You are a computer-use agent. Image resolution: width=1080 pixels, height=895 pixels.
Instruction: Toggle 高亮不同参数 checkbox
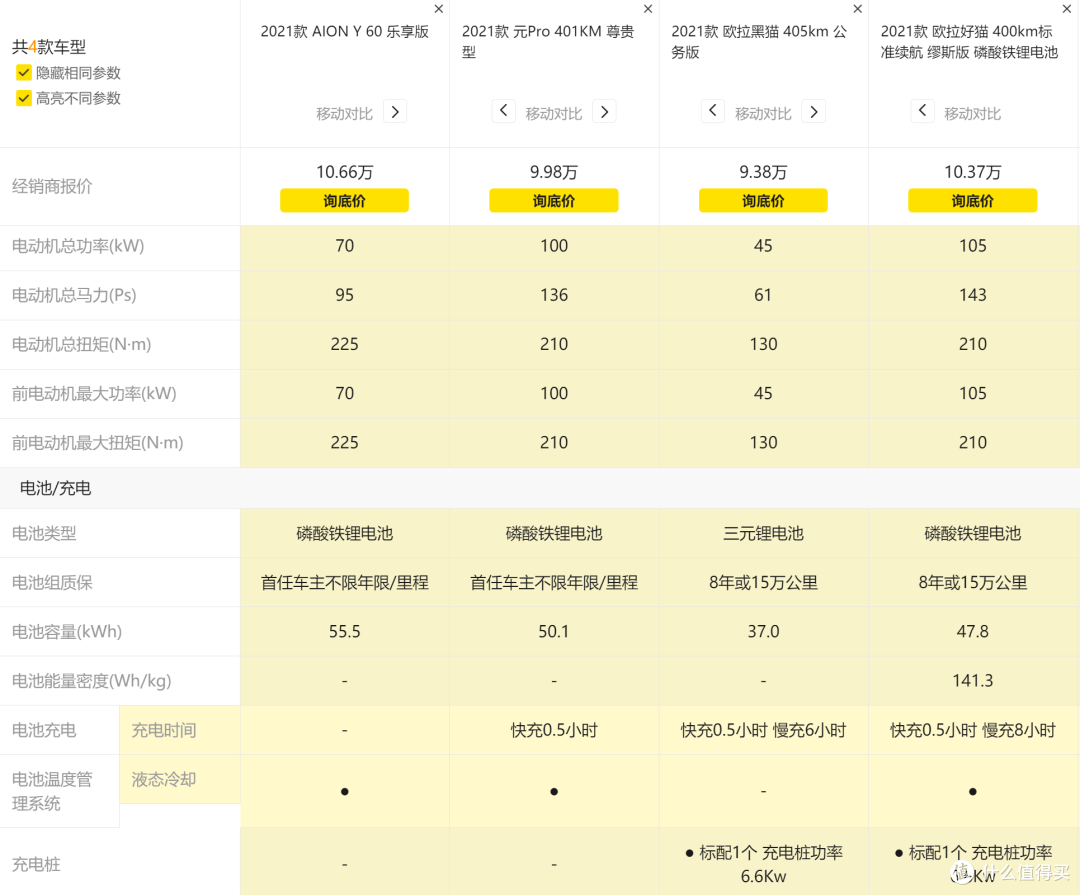pyautogui.click(x=23, y=98)
